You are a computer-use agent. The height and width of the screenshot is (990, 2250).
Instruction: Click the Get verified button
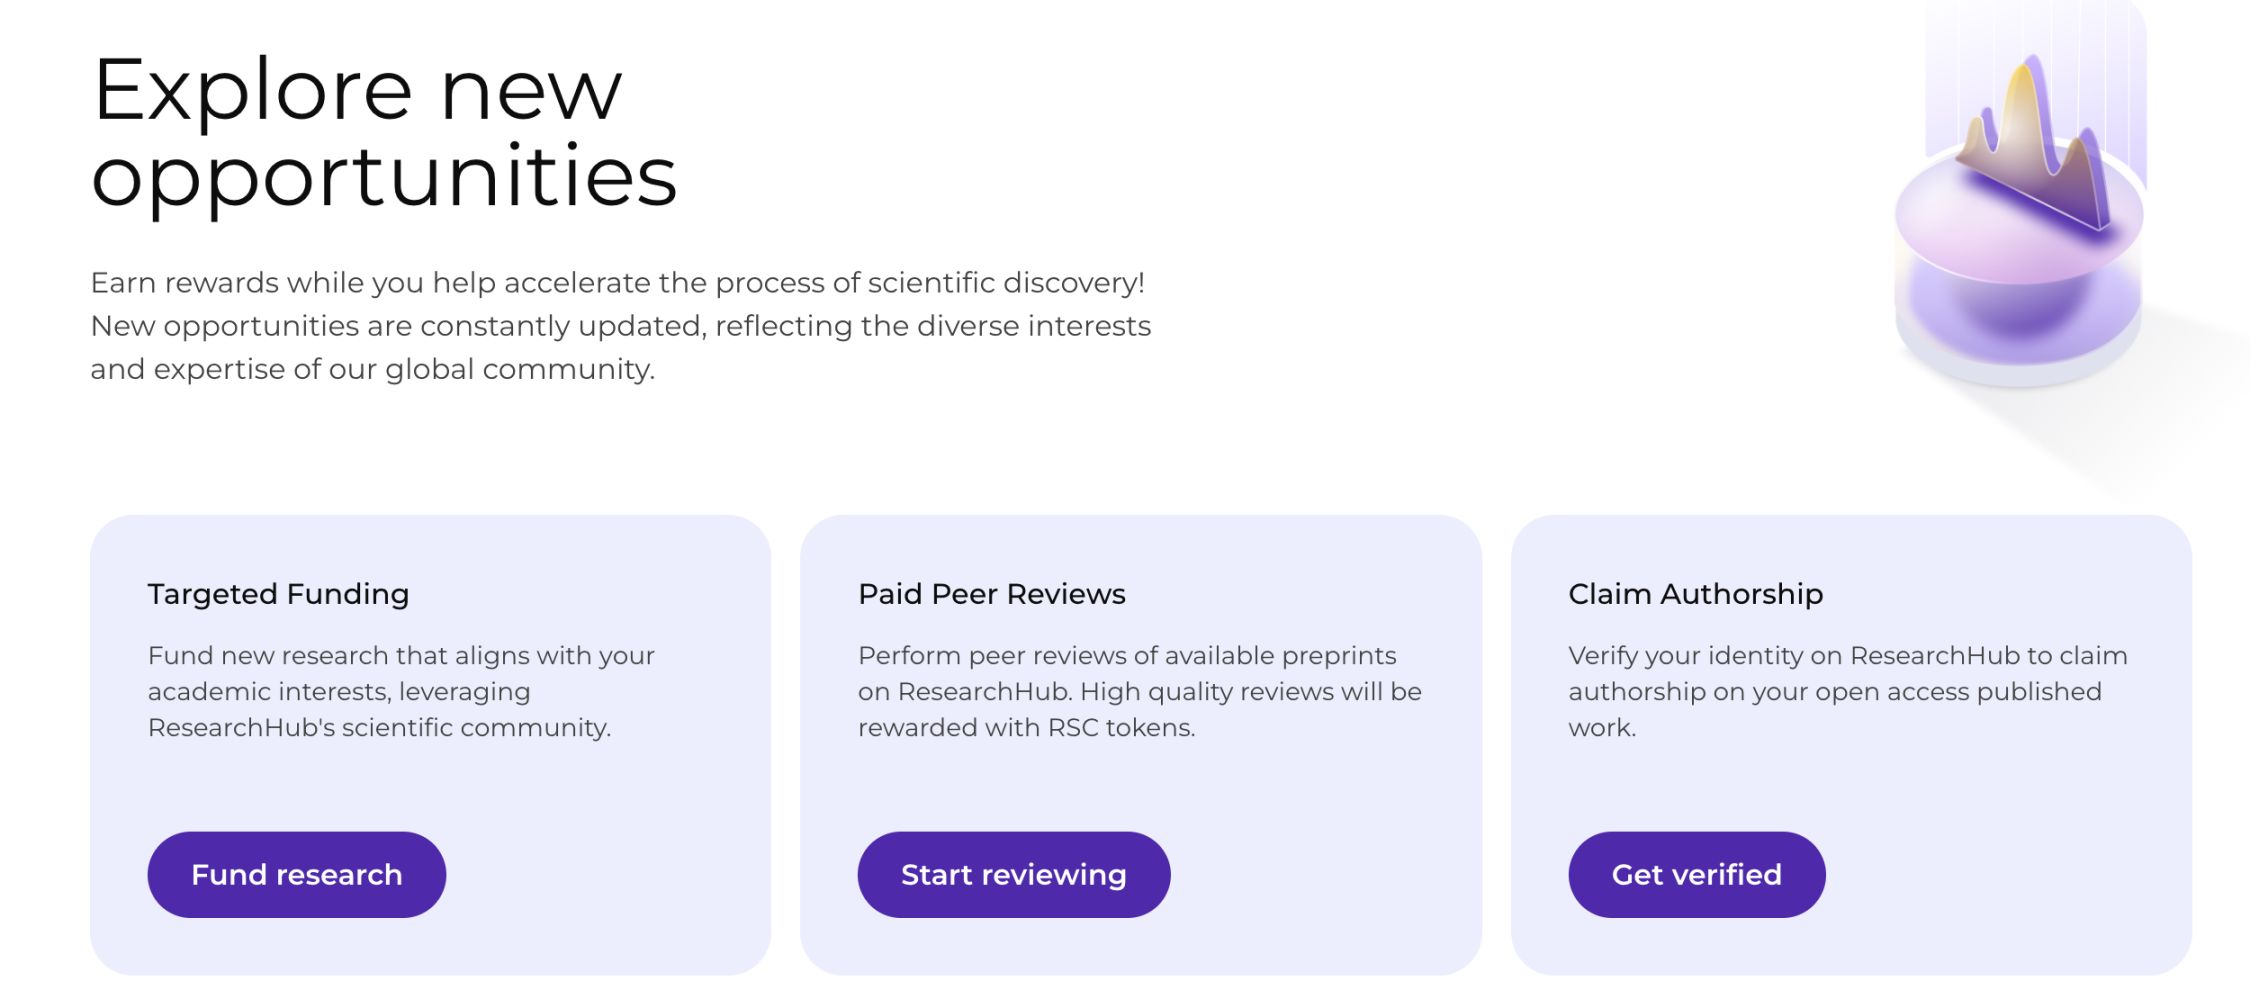pos(1696,875)
